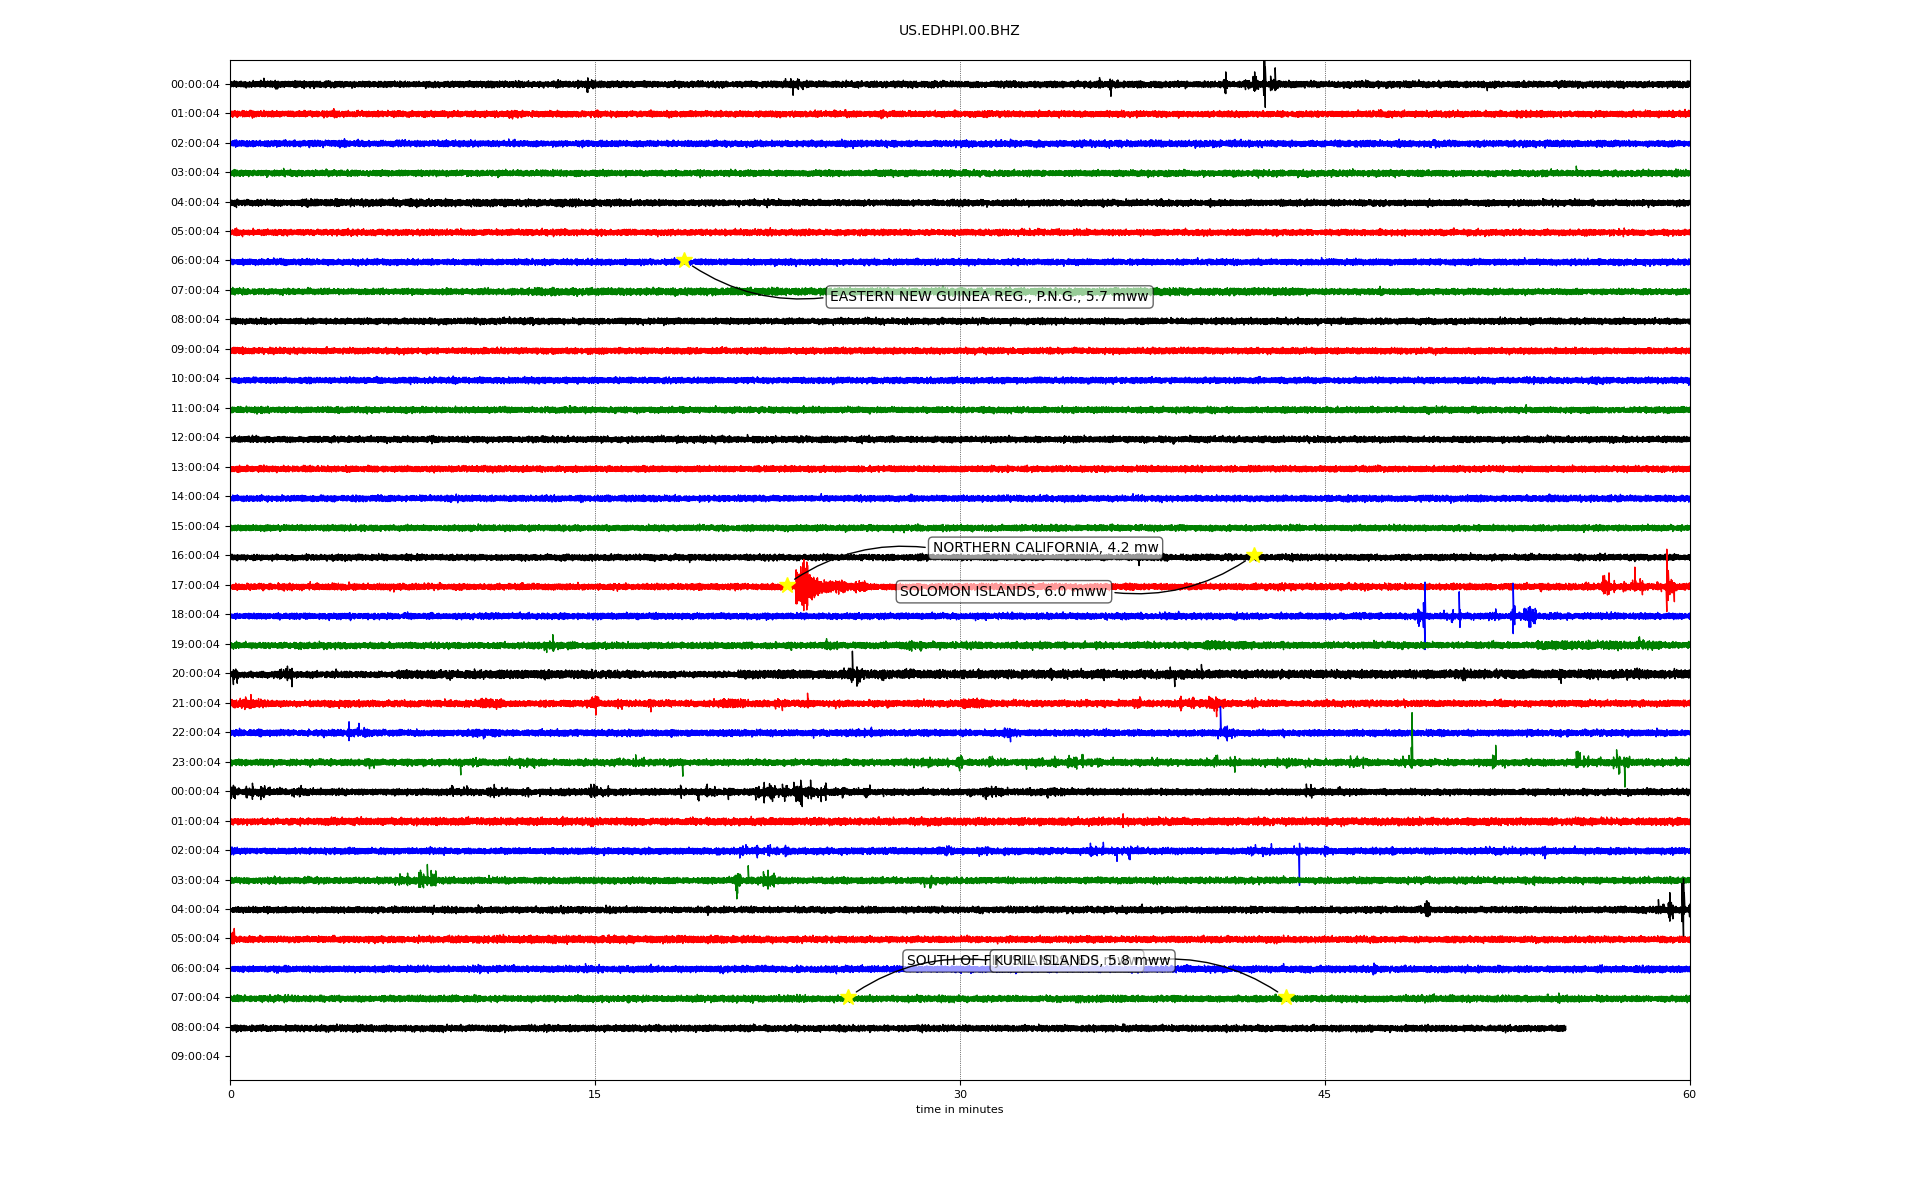Click the Kuril Islands event star marker
Screen dimensions: 1920x1200
1286,997
